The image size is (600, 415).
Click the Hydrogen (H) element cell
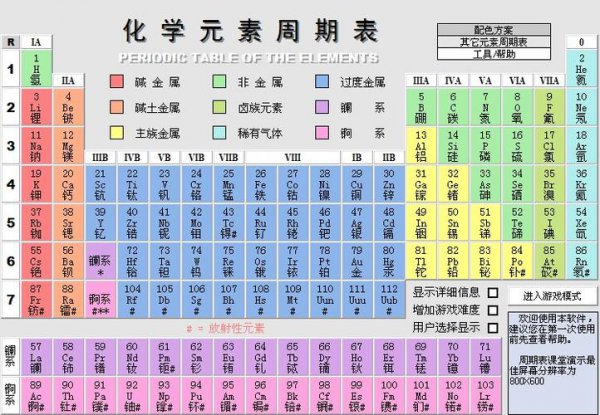point(36,70)
